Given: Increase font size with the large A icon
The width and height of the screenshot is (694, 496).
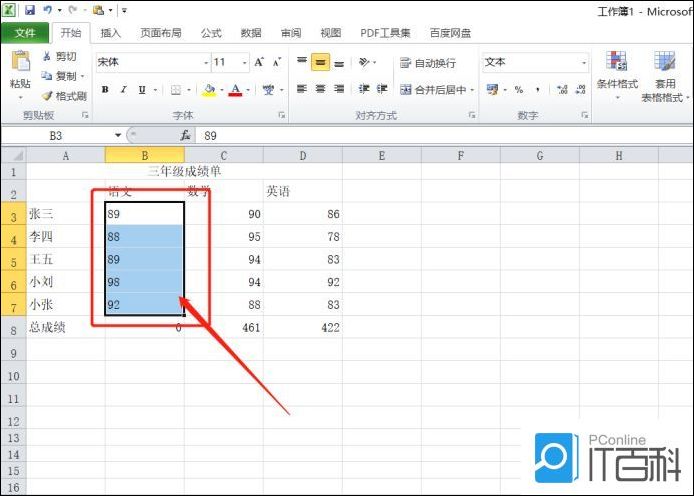Looking at the screenshot, I should 259,62.
